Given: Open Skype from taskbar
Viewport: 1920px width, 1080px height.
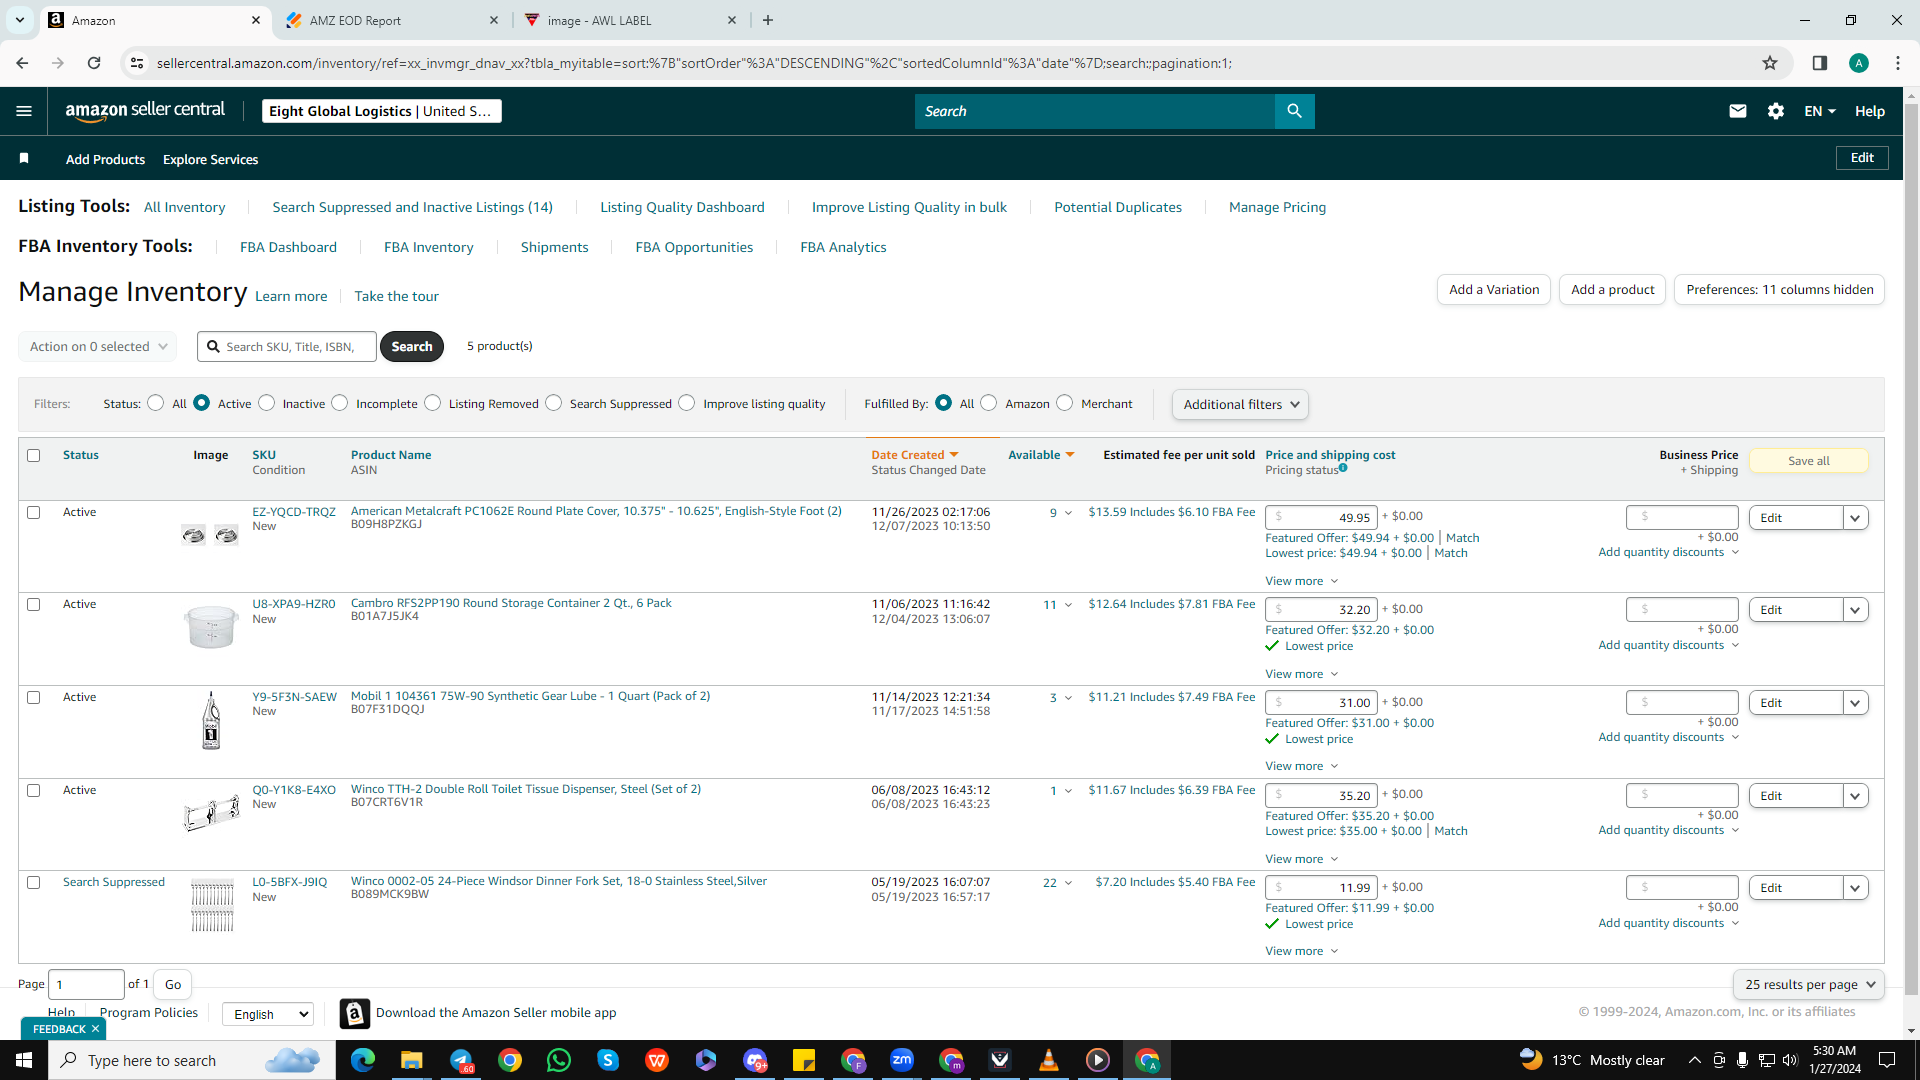Looking at the screenshot, I should [x=608, y=1060].
